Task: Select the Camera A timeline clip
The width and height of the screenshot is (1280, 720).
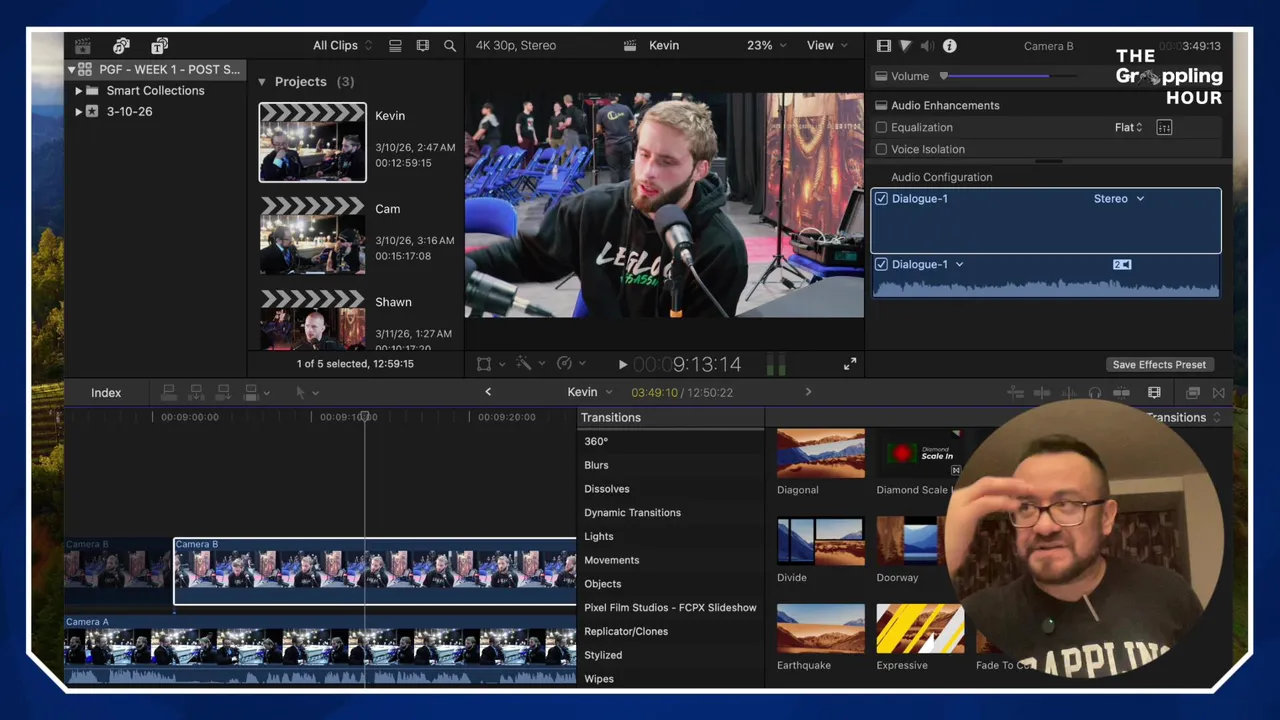Action: click(320, 652)
